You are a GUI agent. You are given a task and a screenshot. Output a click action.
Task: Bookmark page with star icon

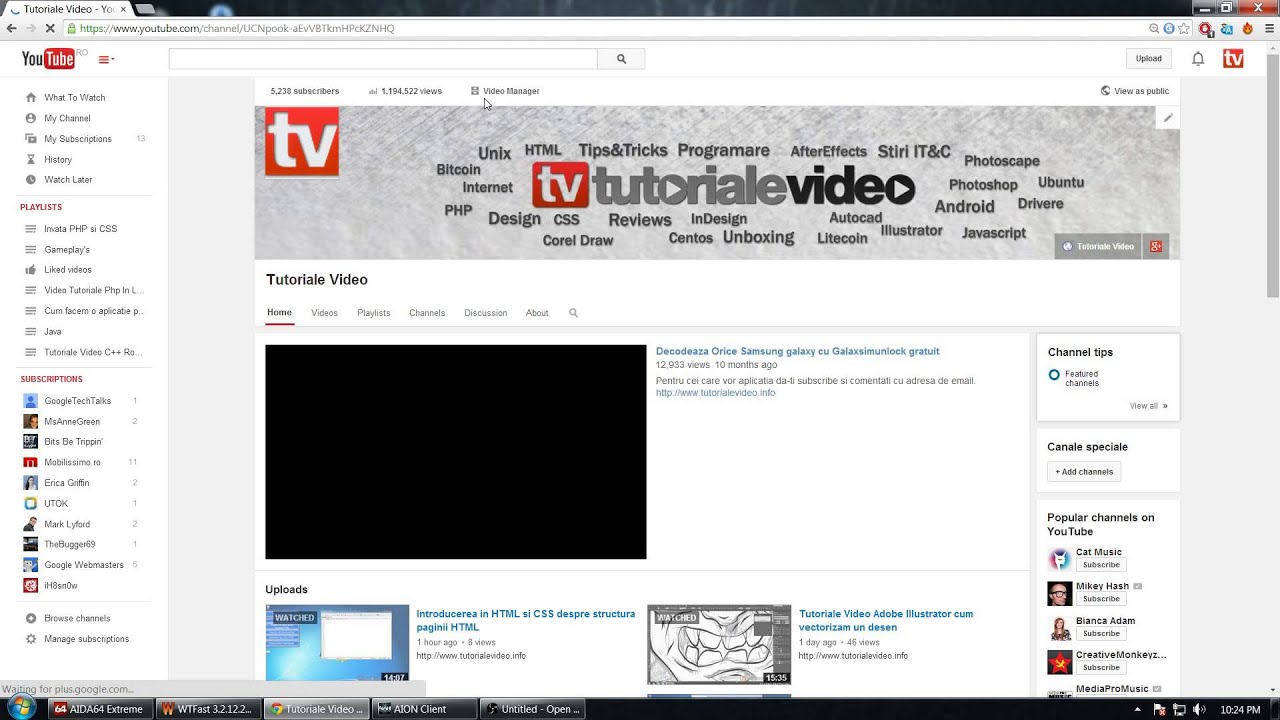1184,28
